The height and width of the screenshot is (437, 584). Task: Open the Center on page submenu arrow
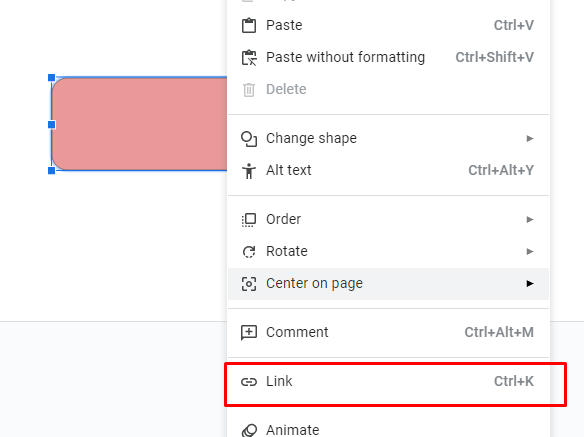pyautogui.click(x=530, y=284)
